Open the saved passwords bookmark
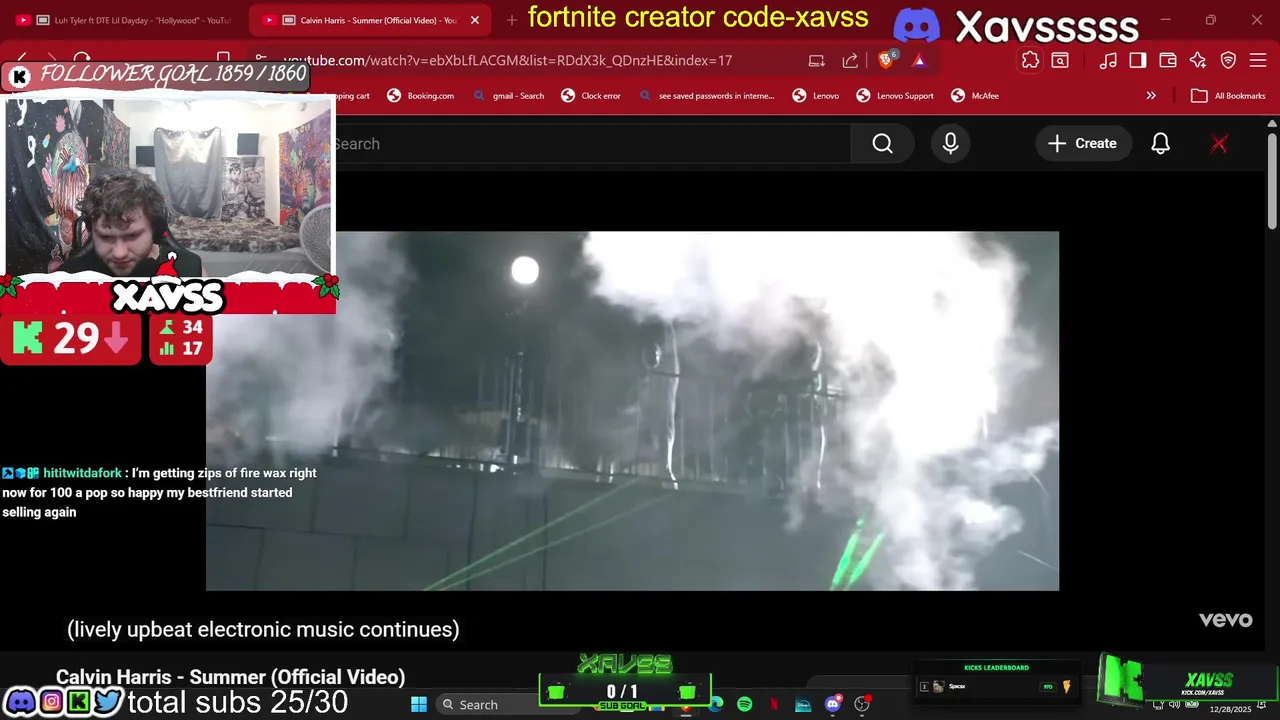 [x=706, y=96]
